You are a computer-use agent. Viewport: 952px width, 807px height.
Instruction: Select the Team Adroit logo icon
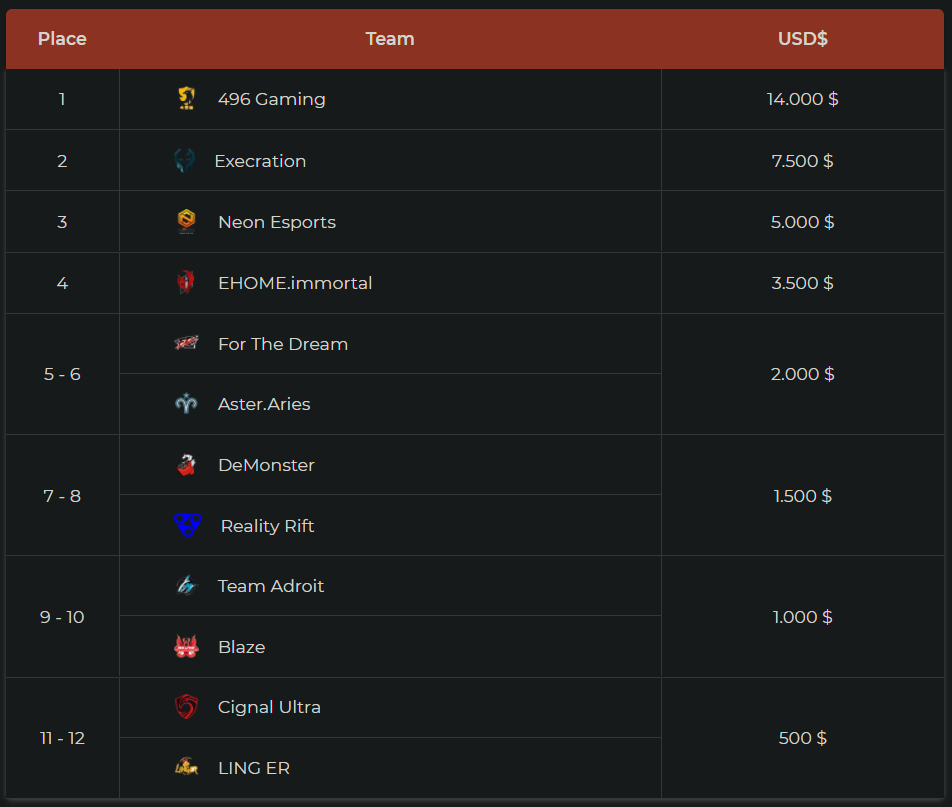click(186, 586)
